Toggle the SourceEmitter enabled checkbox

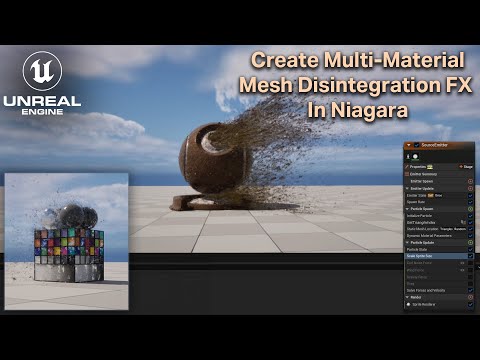point(417,145)
